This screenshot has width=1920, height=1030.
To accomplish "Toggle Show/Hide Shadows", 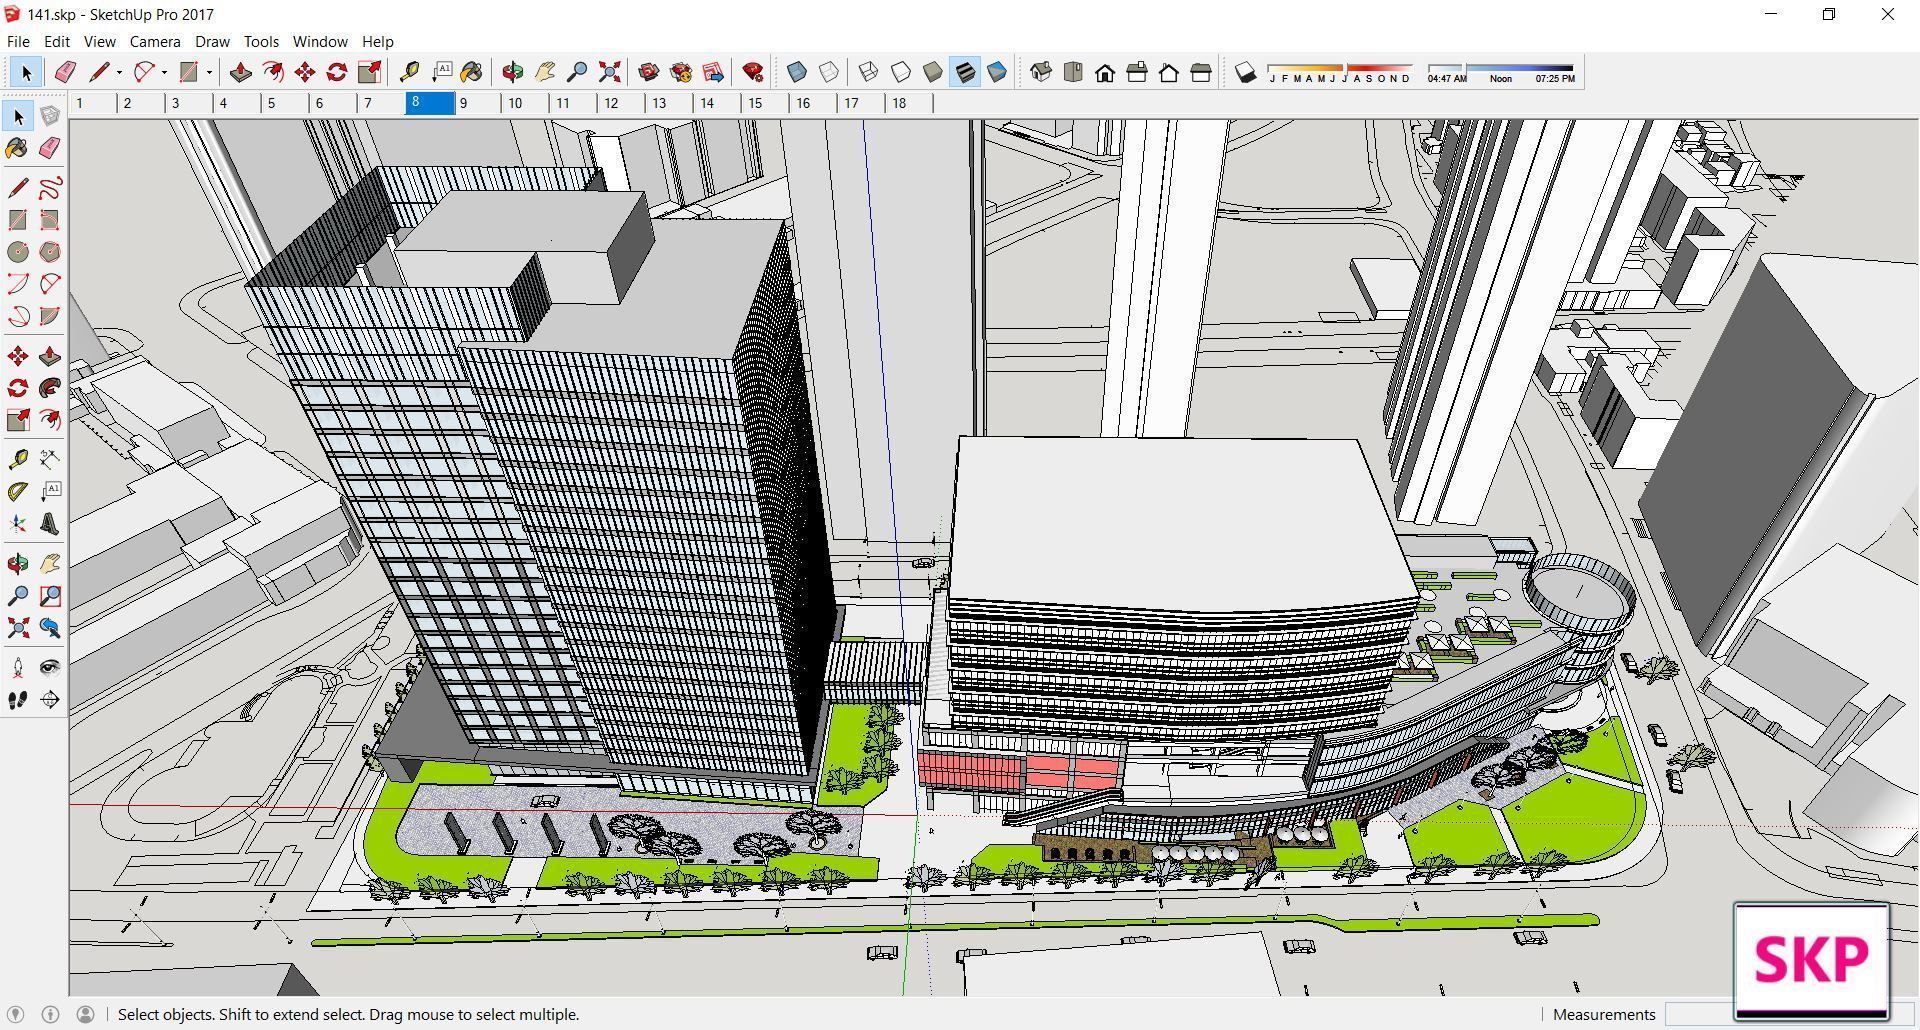I will point(1245,72).
